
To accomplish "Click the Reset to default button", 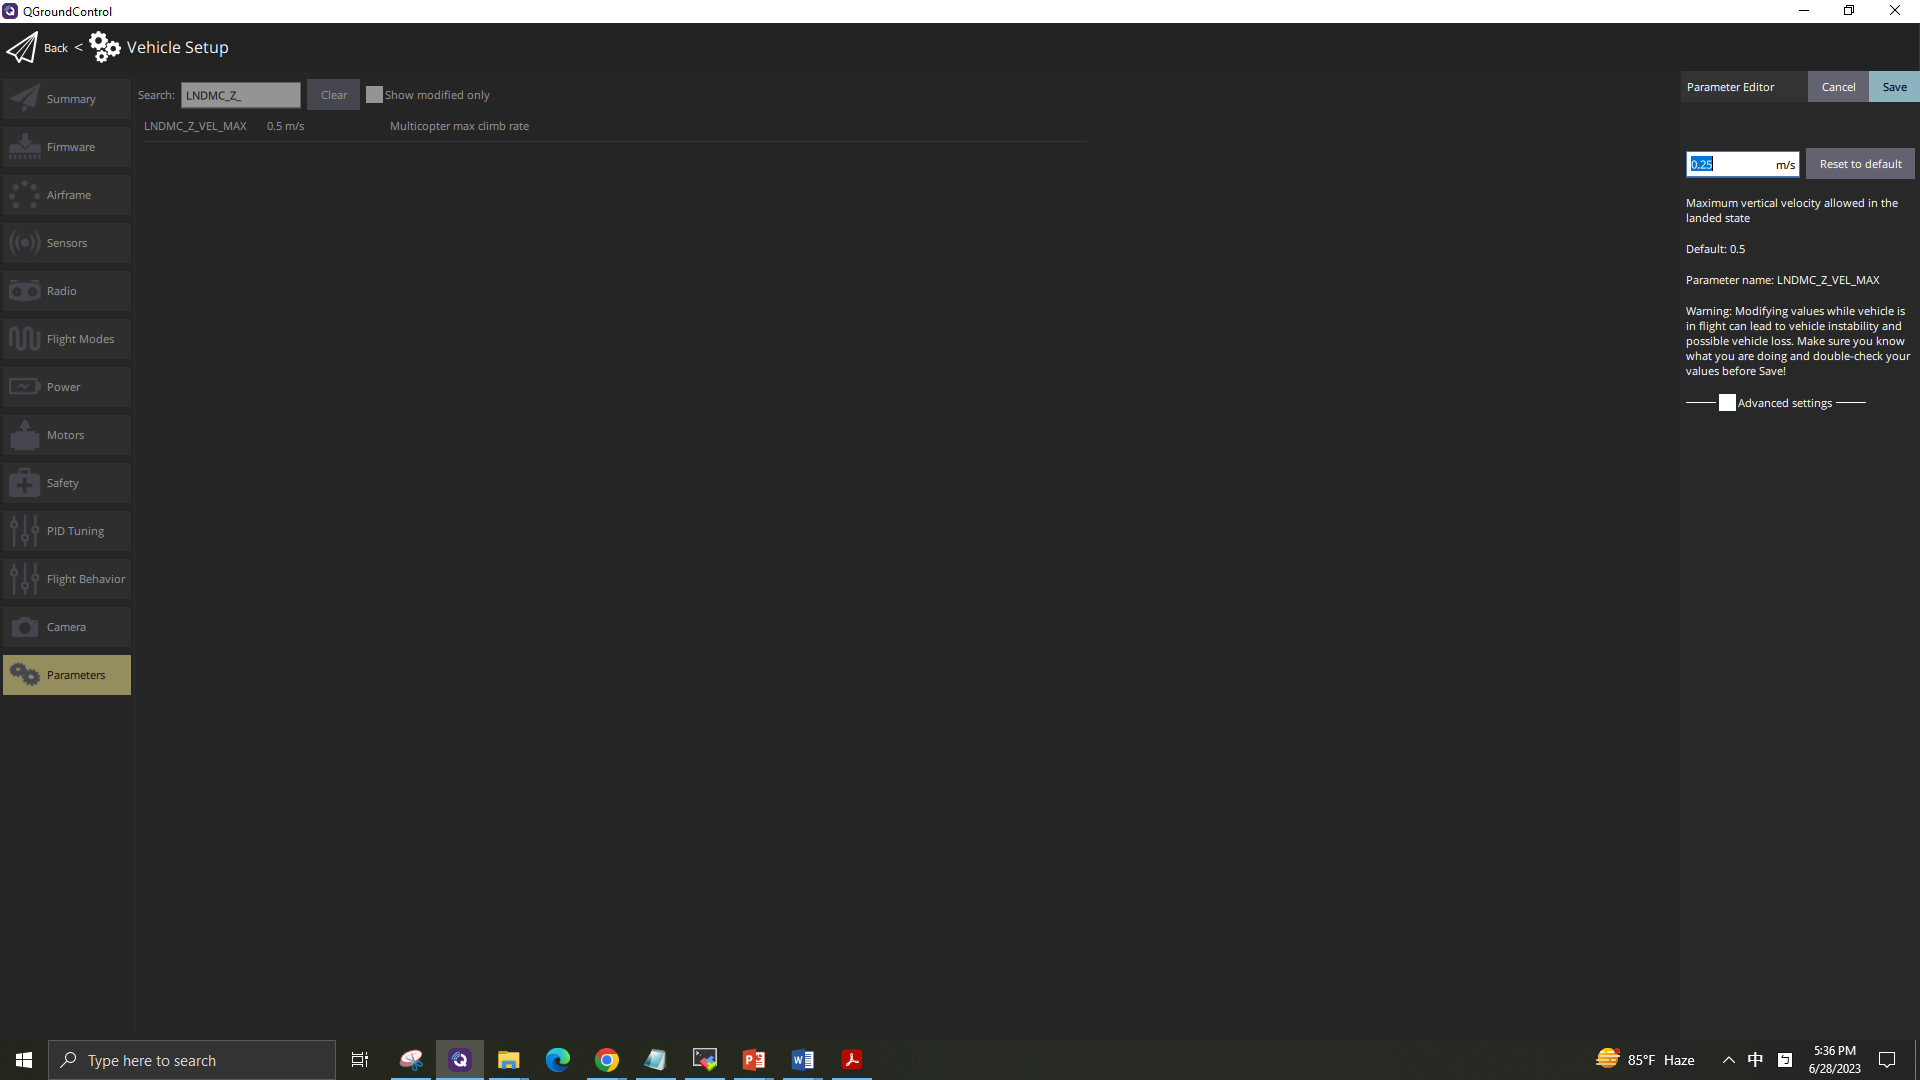I will tap(1860, 164).
